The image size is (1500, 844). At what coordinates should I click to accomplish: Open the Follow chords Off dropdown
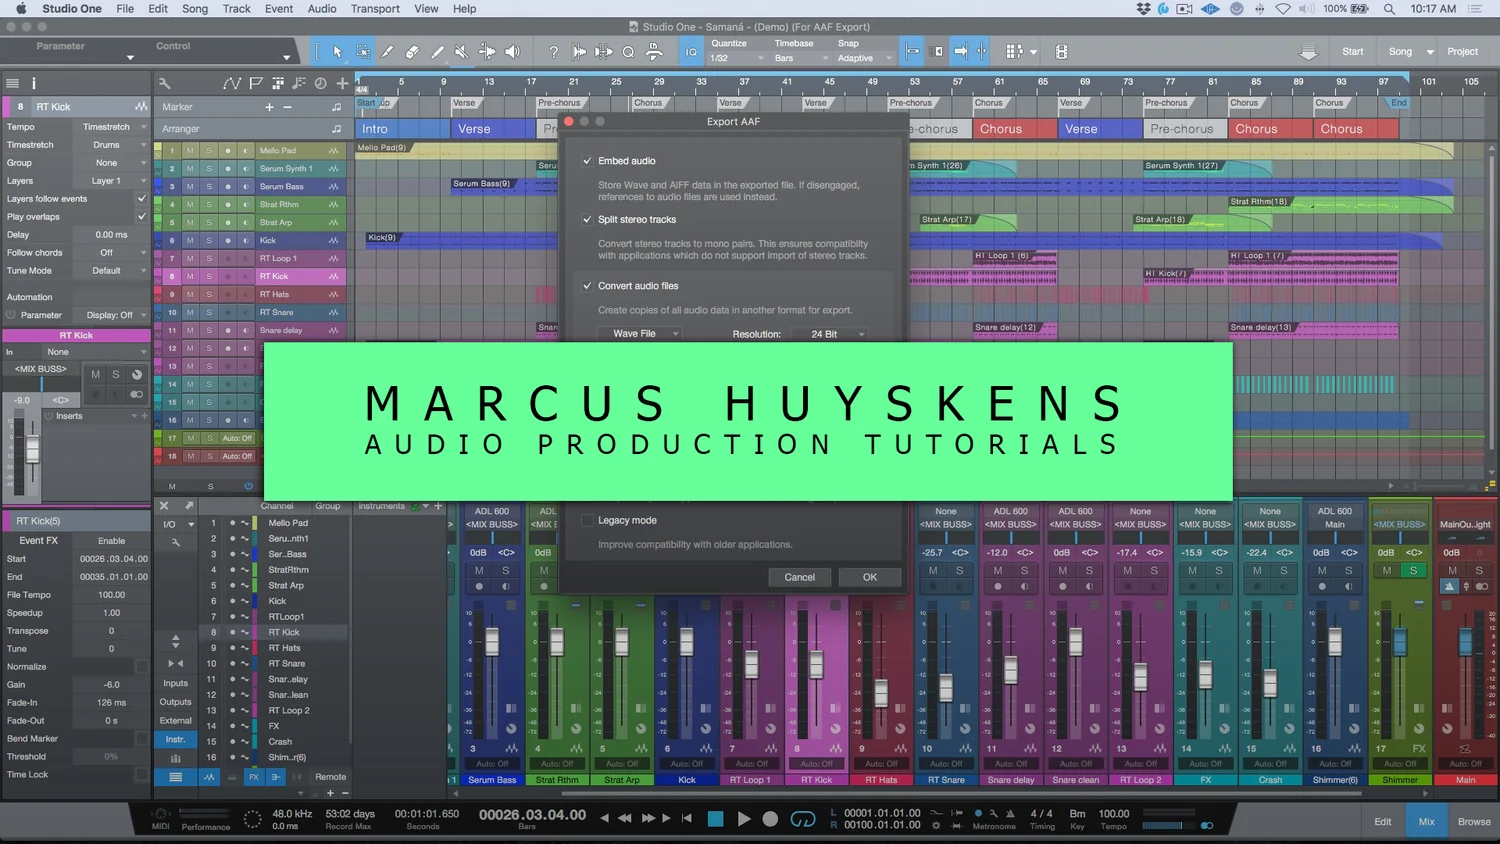[112, 253]
